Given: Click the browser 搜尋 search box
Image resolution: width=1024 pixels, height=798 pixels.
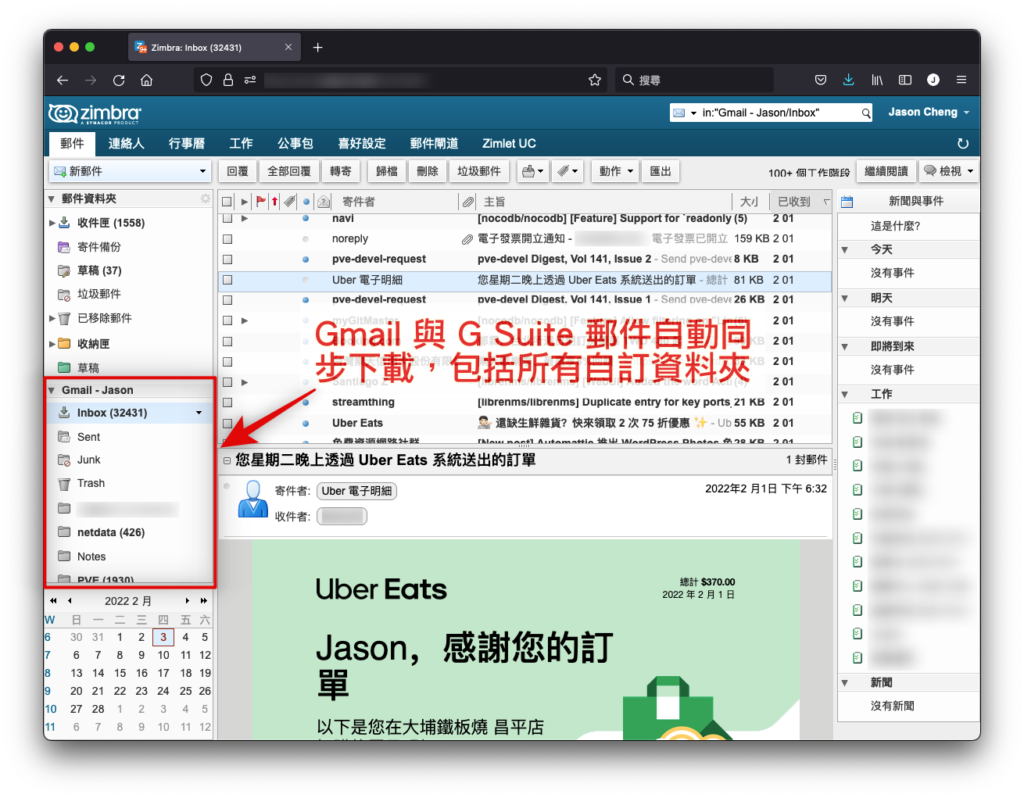Looking at the screenshot, I should tap(695, 80).
